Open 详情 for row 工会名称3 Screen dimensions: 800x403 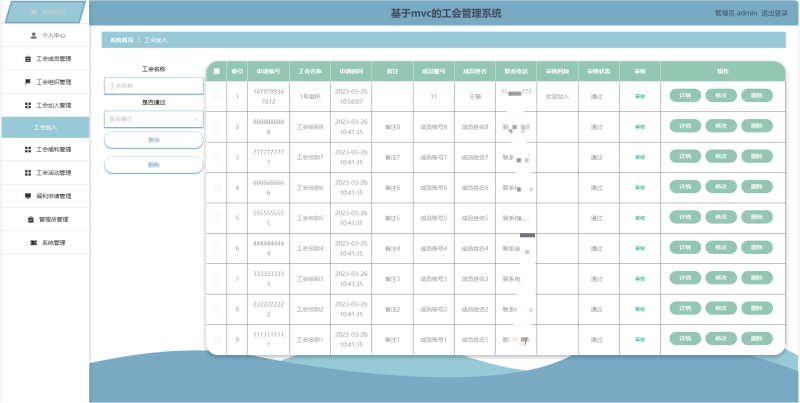(x=685, y=278)
